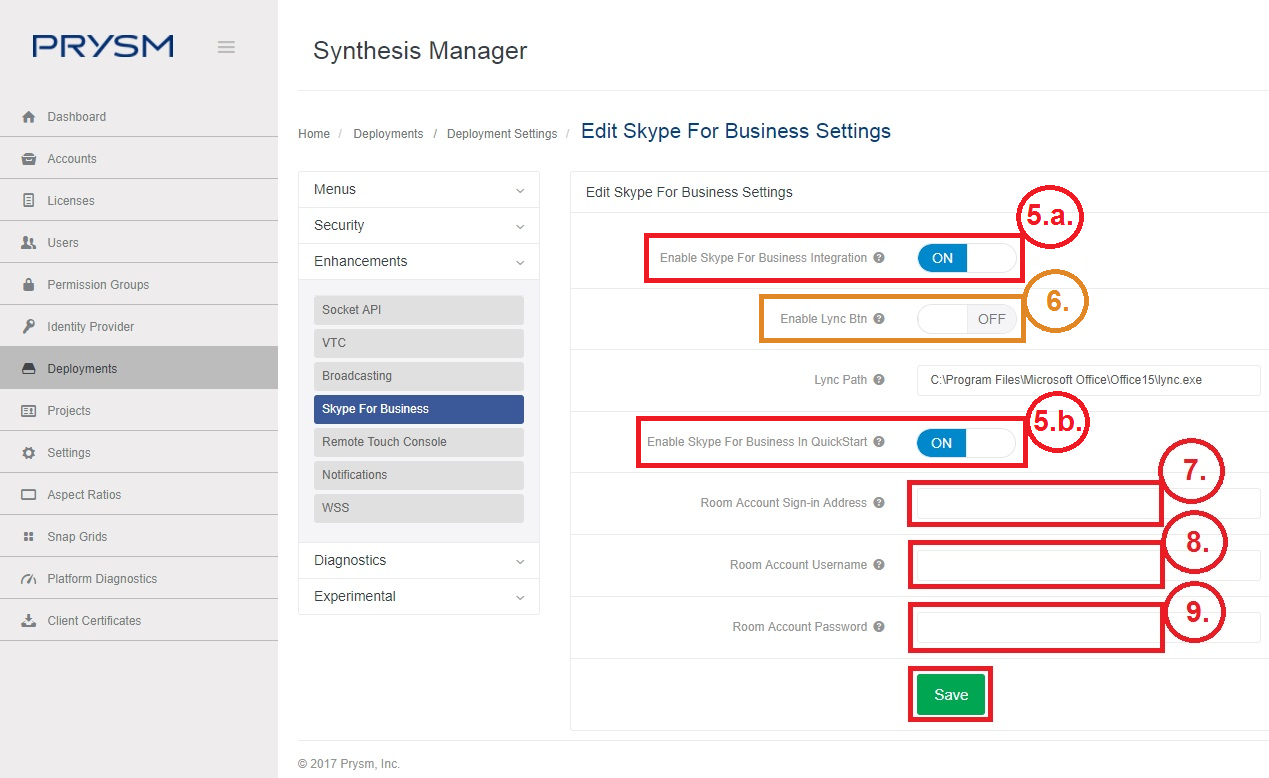The height and width of the screenshot is (778, 1269).
Task: Open Identity Provider from sidebar
Action: [x=139, y=327]
